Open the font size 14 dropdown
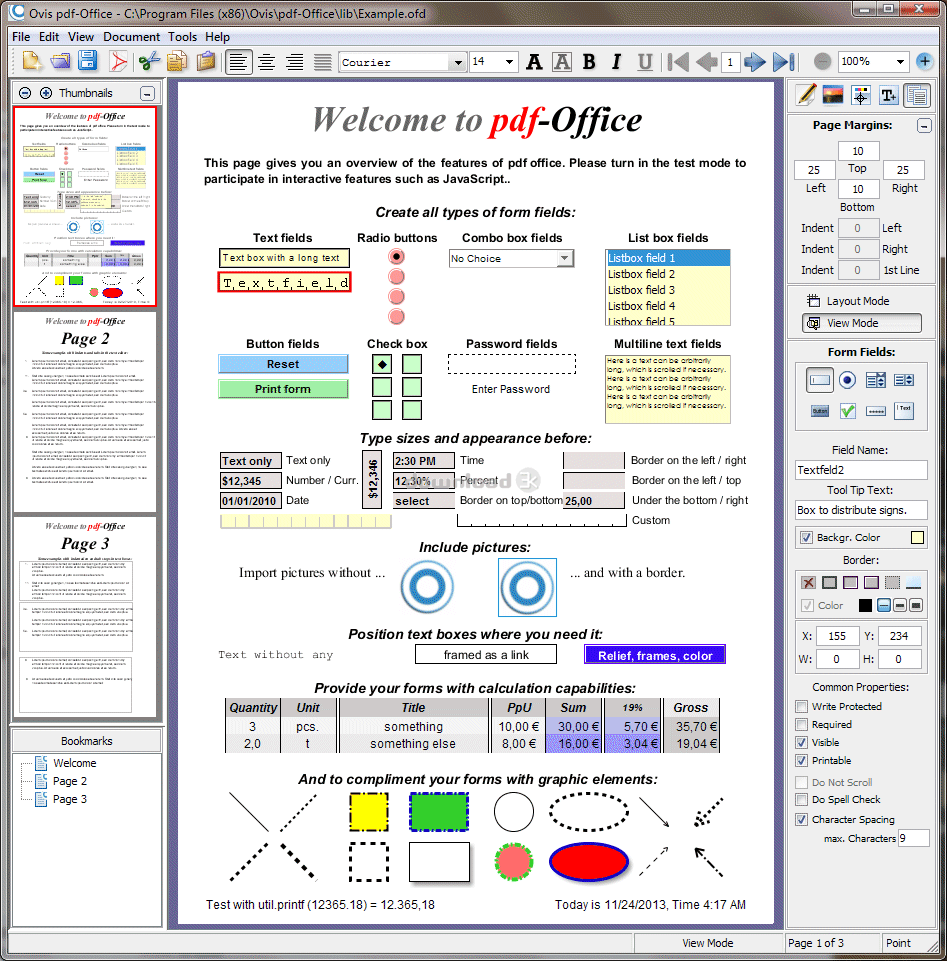 pos(509,62)
